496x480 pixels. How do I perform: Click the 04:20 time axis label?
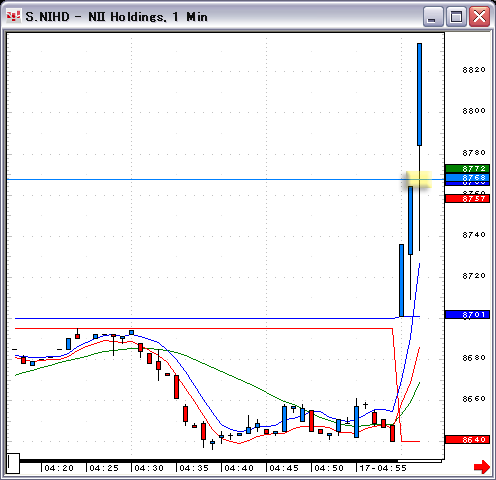59,468
